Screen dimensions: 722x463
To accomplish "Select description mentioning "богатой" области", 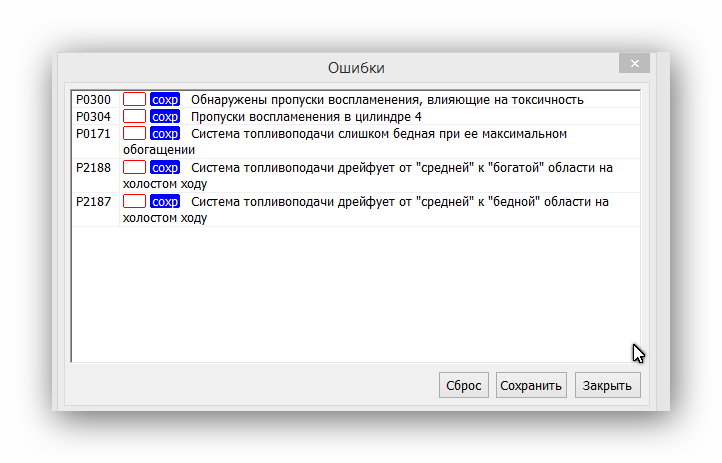I will point(367,175).
